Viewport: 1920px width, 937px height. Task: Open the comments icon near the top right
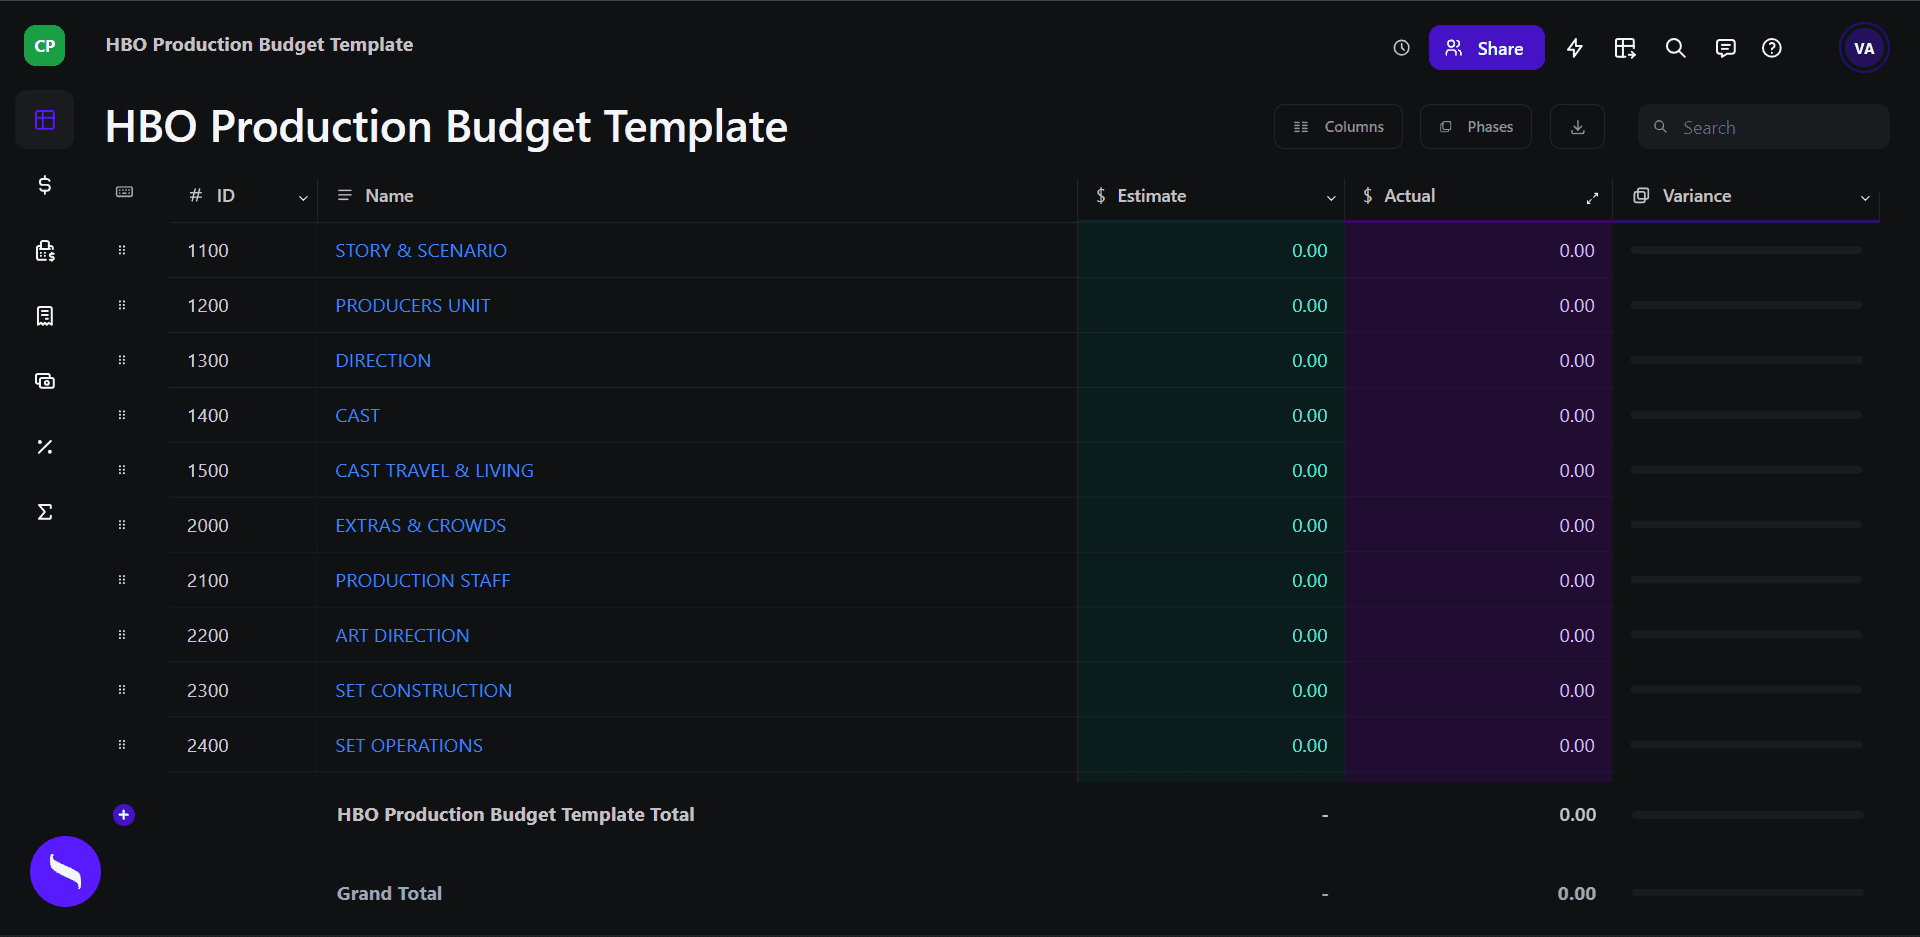(x=1725, y=47)
